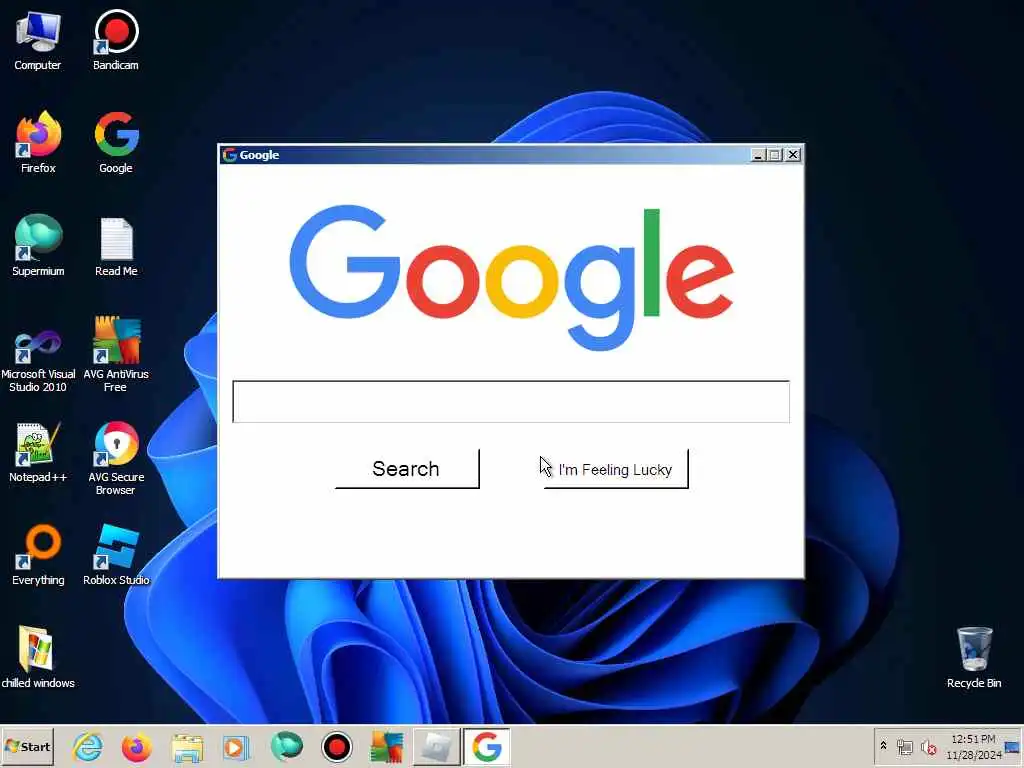Select the Roblox Studio desktop shortcut

coord(116,555)
